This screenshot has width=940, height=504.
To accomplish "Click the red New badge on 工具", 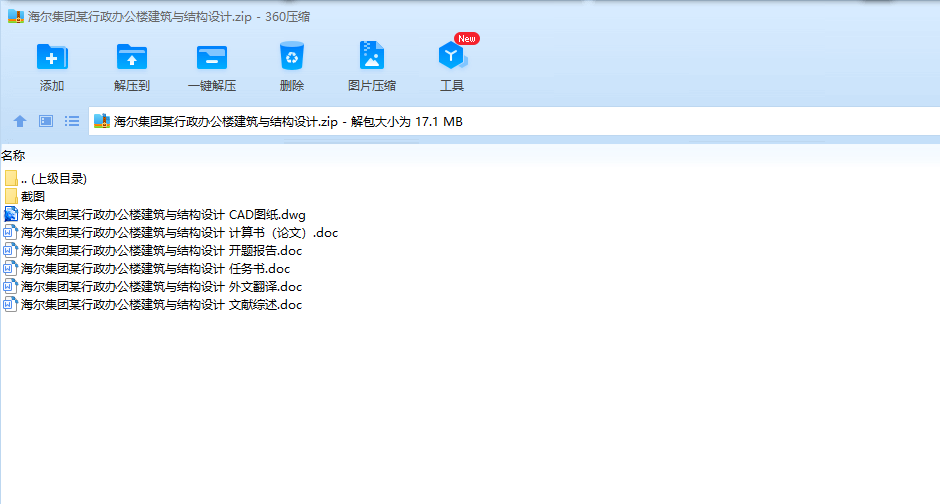I will click(466, 38).
